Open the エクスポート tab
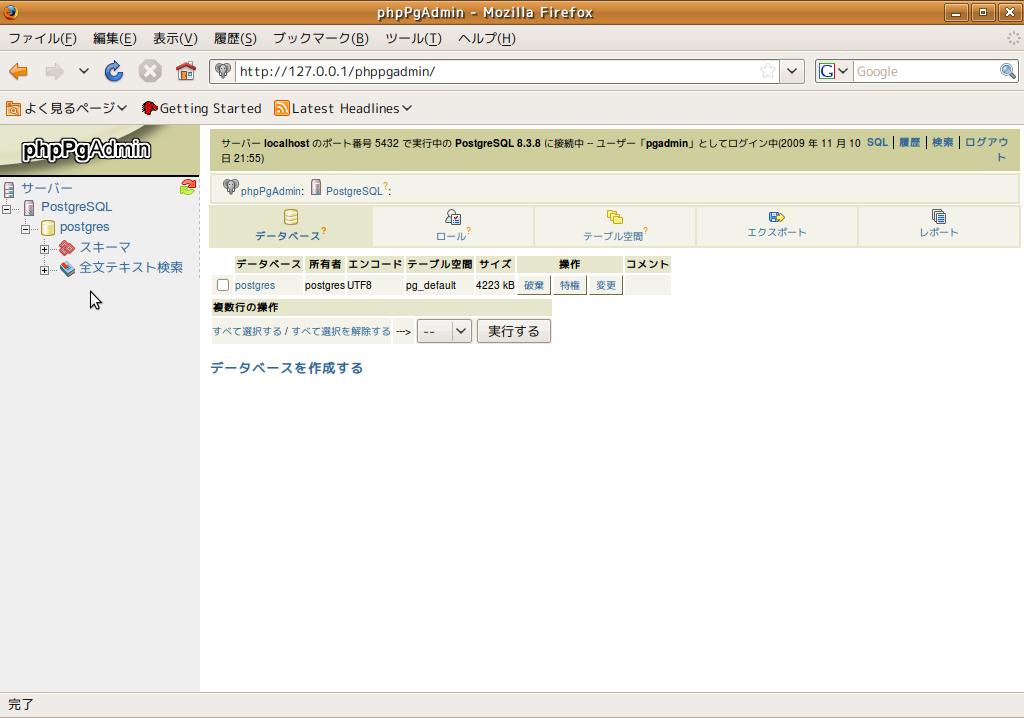Viewport: 1024px width, 718px height. (776, 226)
